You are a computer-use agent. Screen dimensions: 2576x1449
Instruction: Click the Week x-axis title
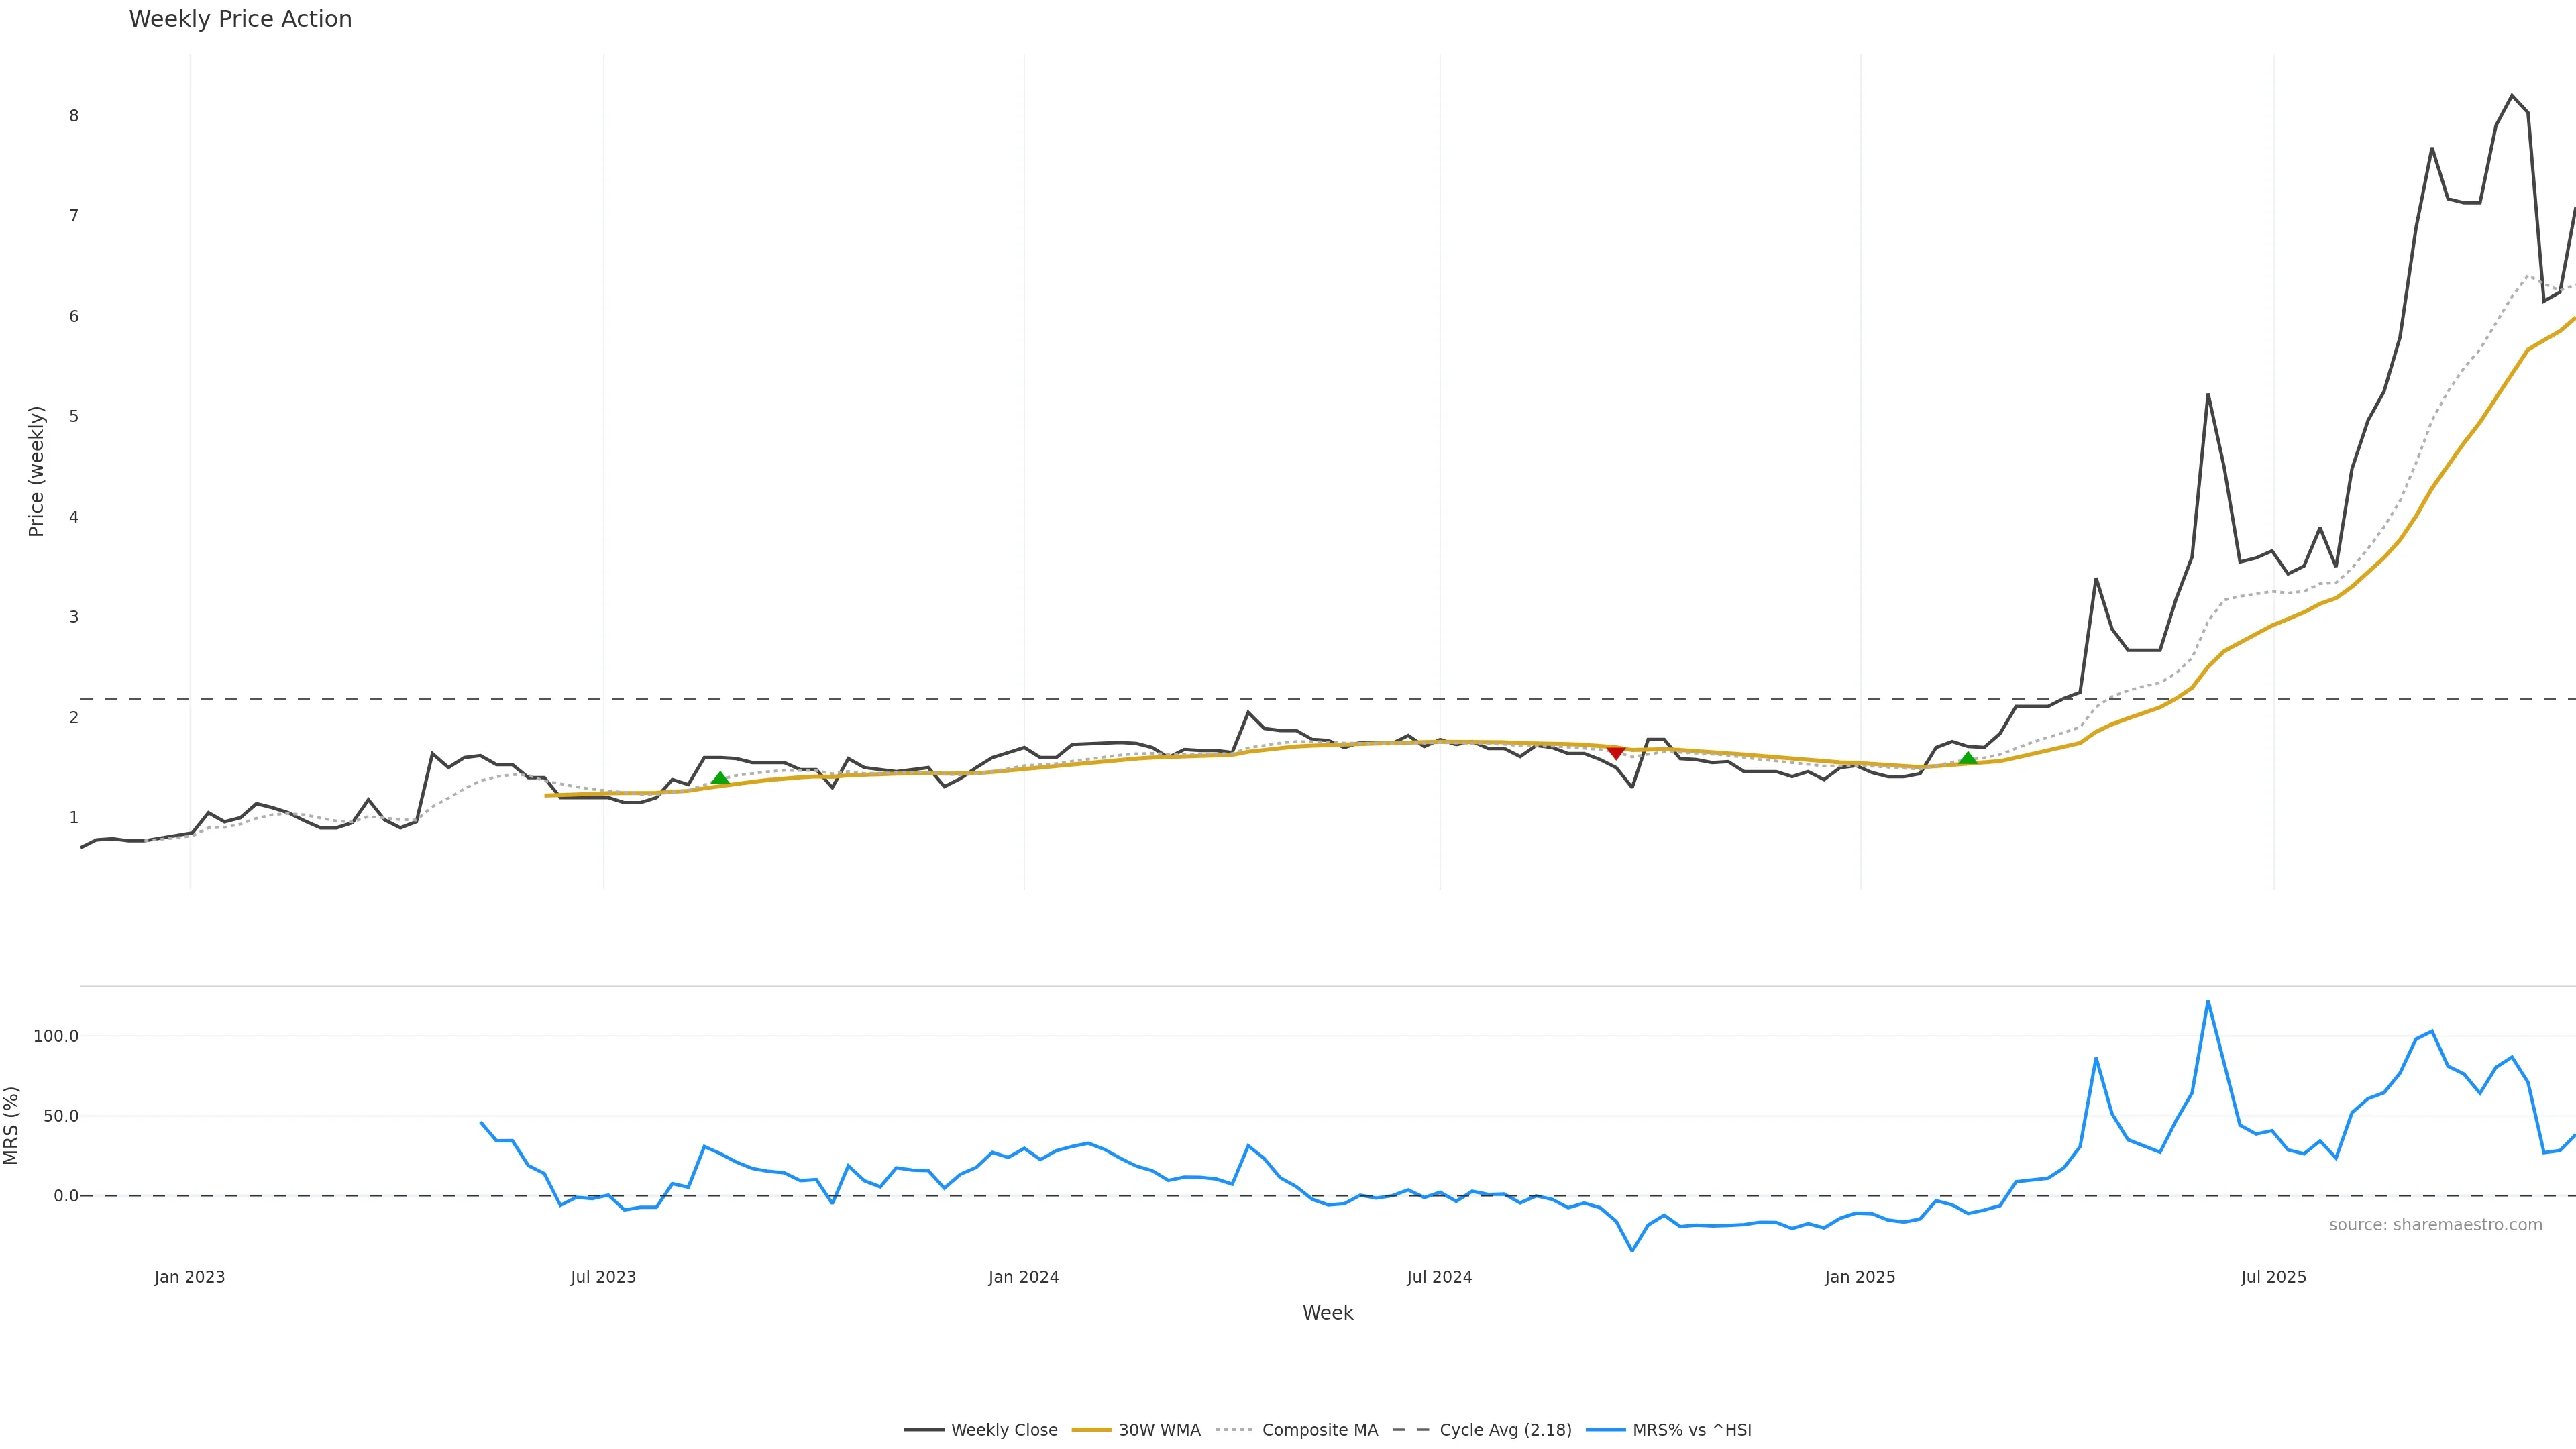(x=1327, y=1313)
